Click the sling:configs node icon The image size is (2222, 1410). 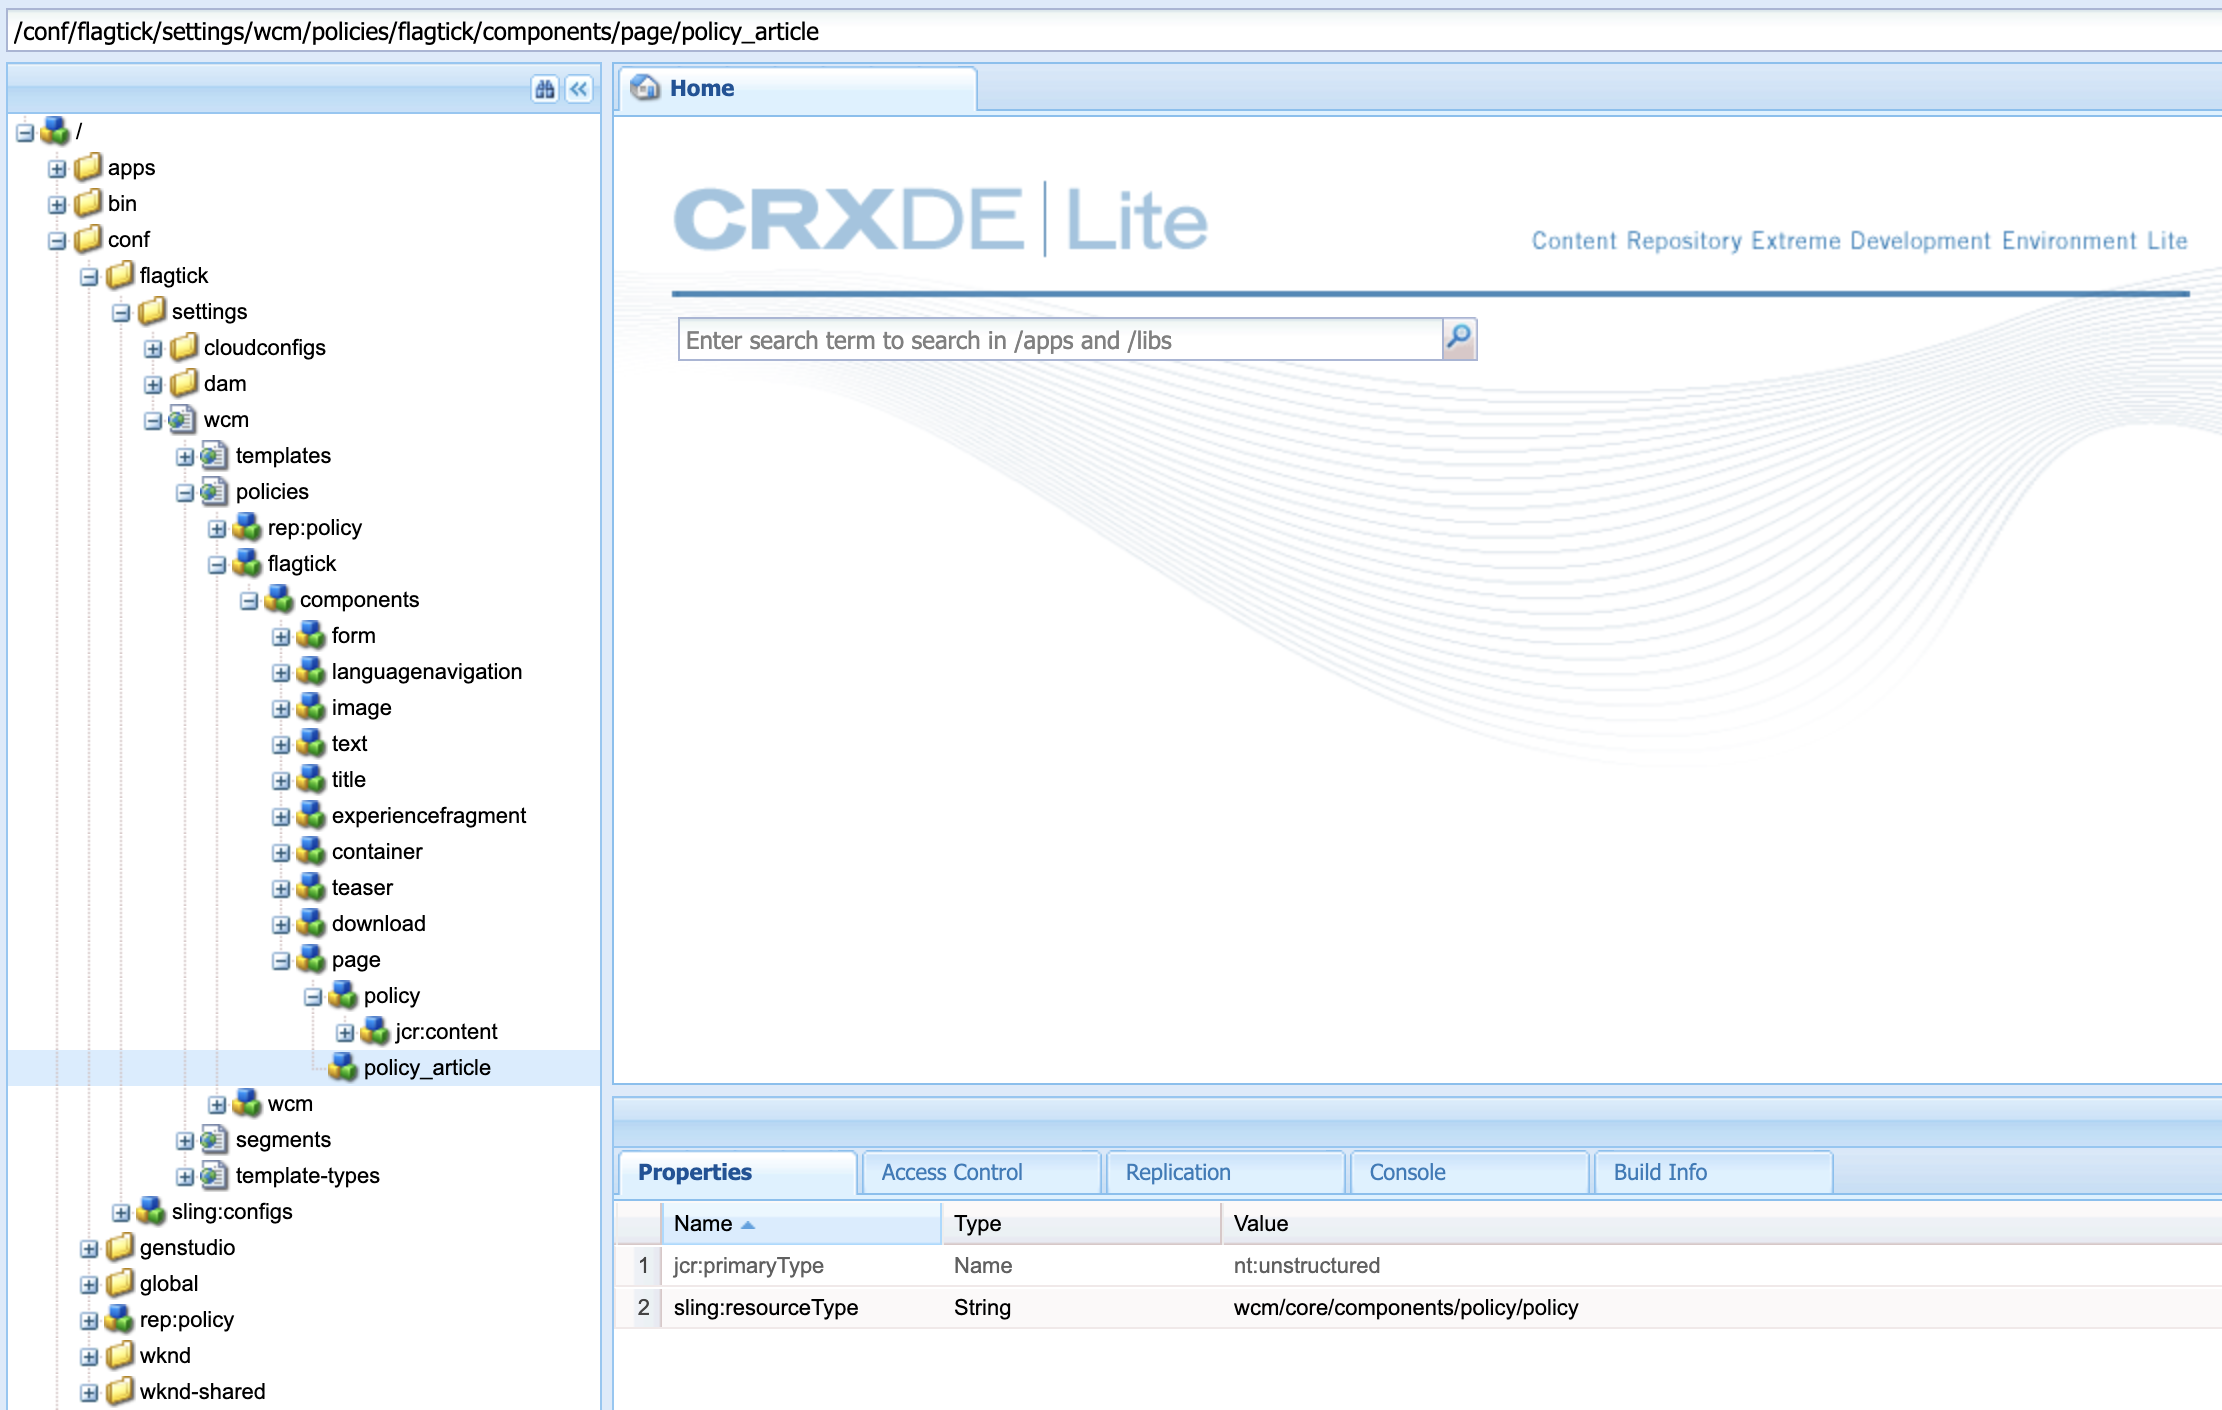151,1211
